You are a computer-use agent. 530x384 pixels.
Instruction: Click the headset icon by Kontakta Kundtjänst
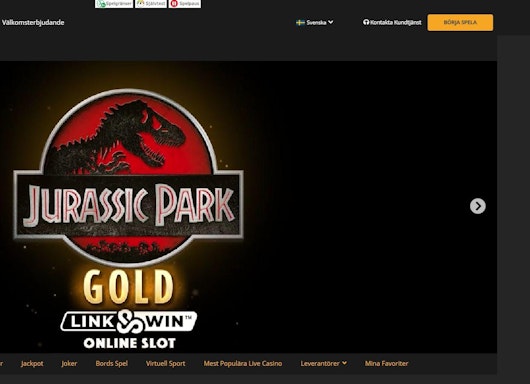coord(366,22)
